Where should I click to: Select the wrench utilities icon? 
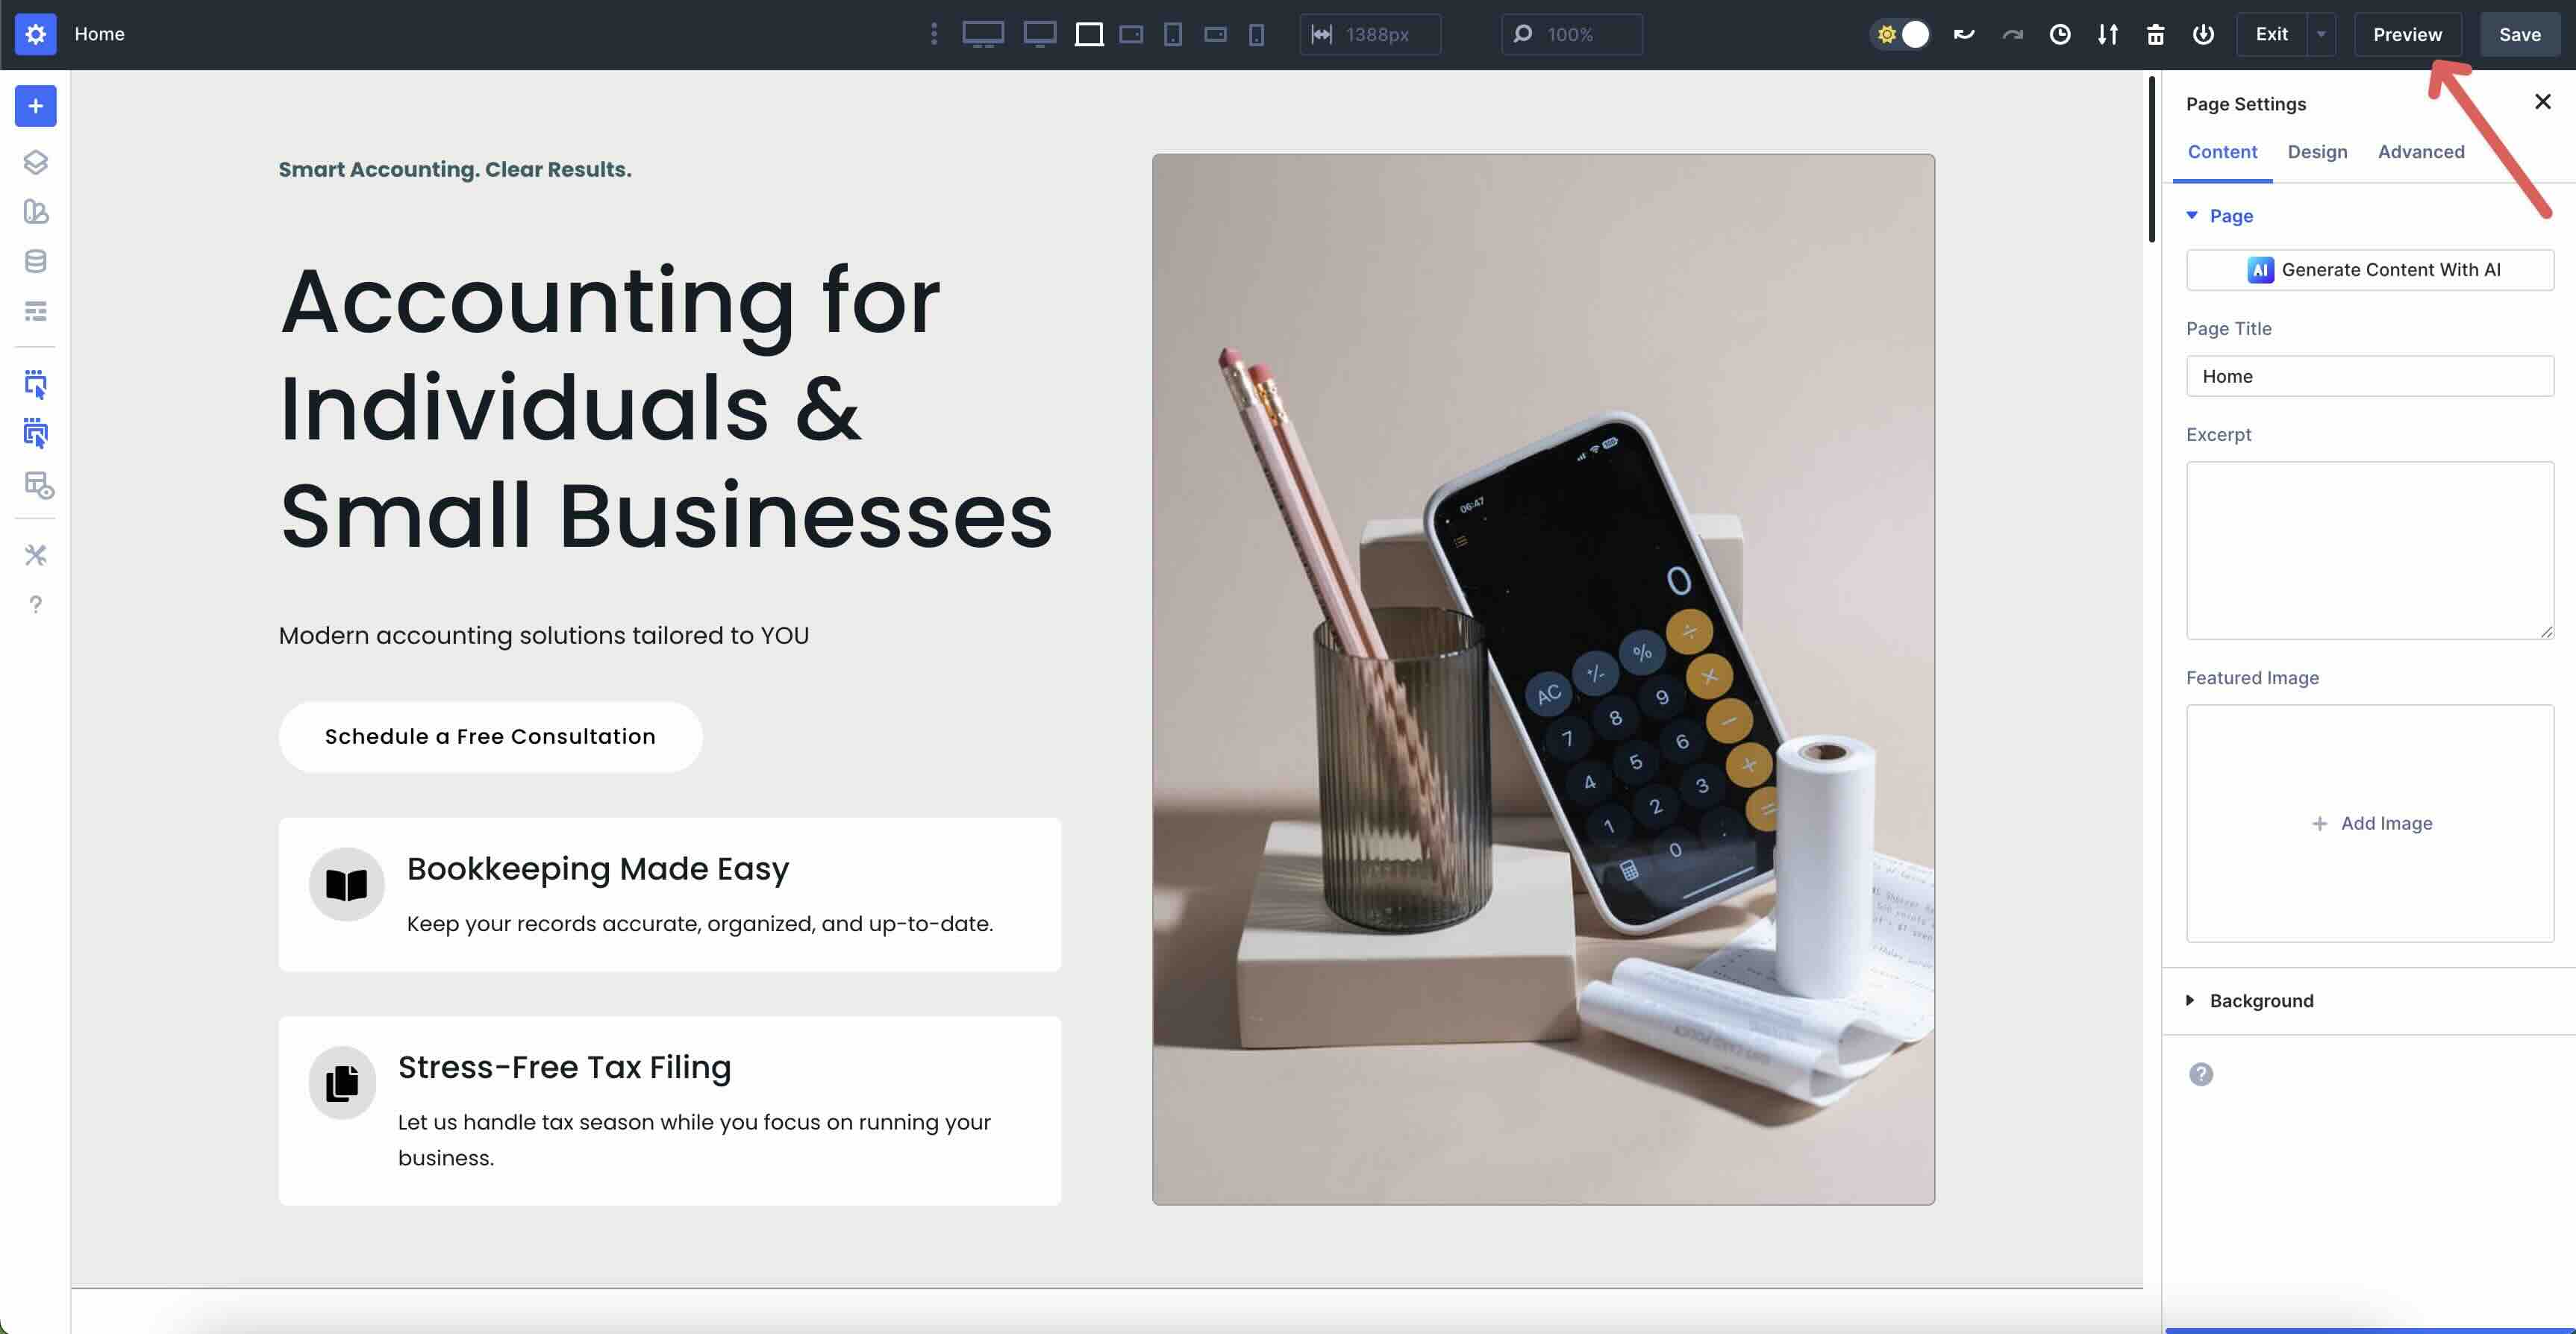coord(36,555)
